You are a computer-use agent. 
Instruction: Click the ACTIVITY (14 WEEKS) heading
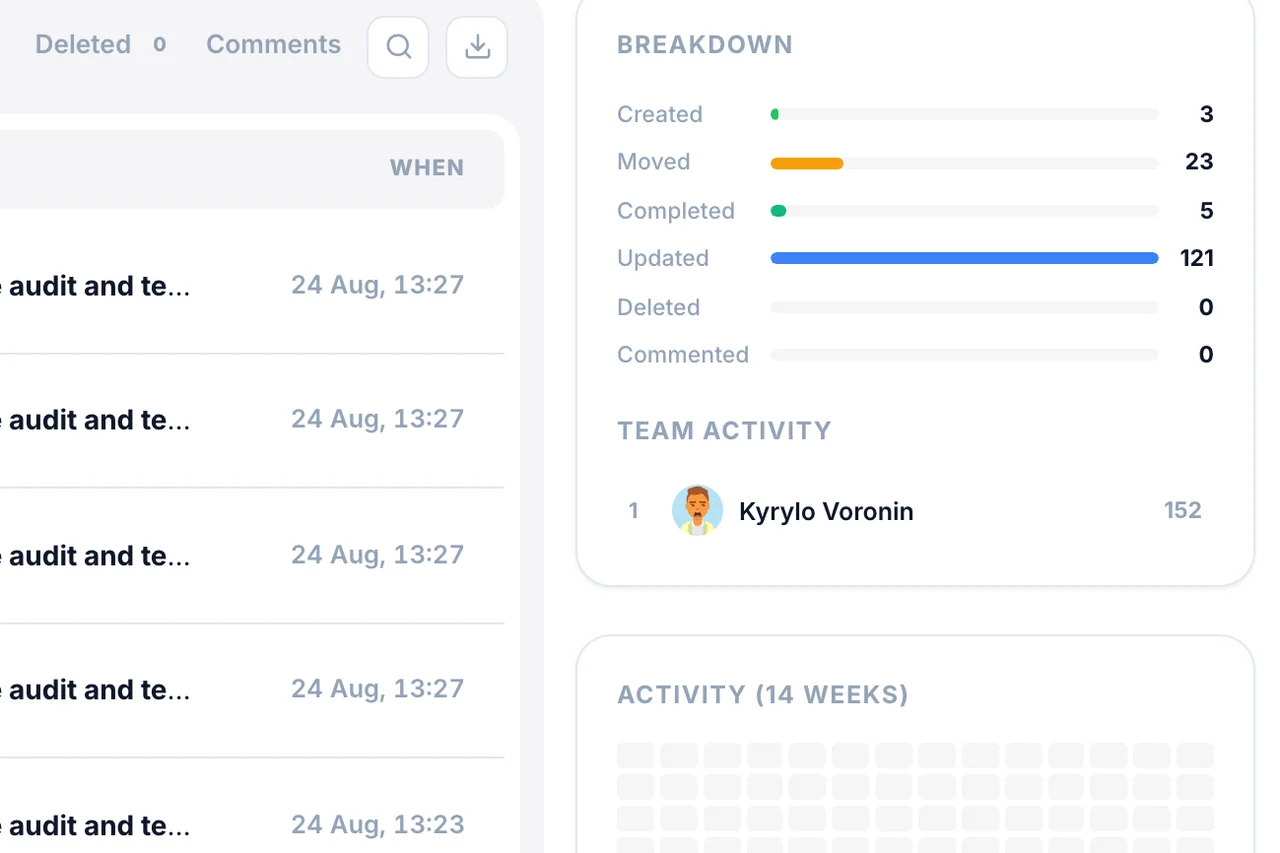763,695
